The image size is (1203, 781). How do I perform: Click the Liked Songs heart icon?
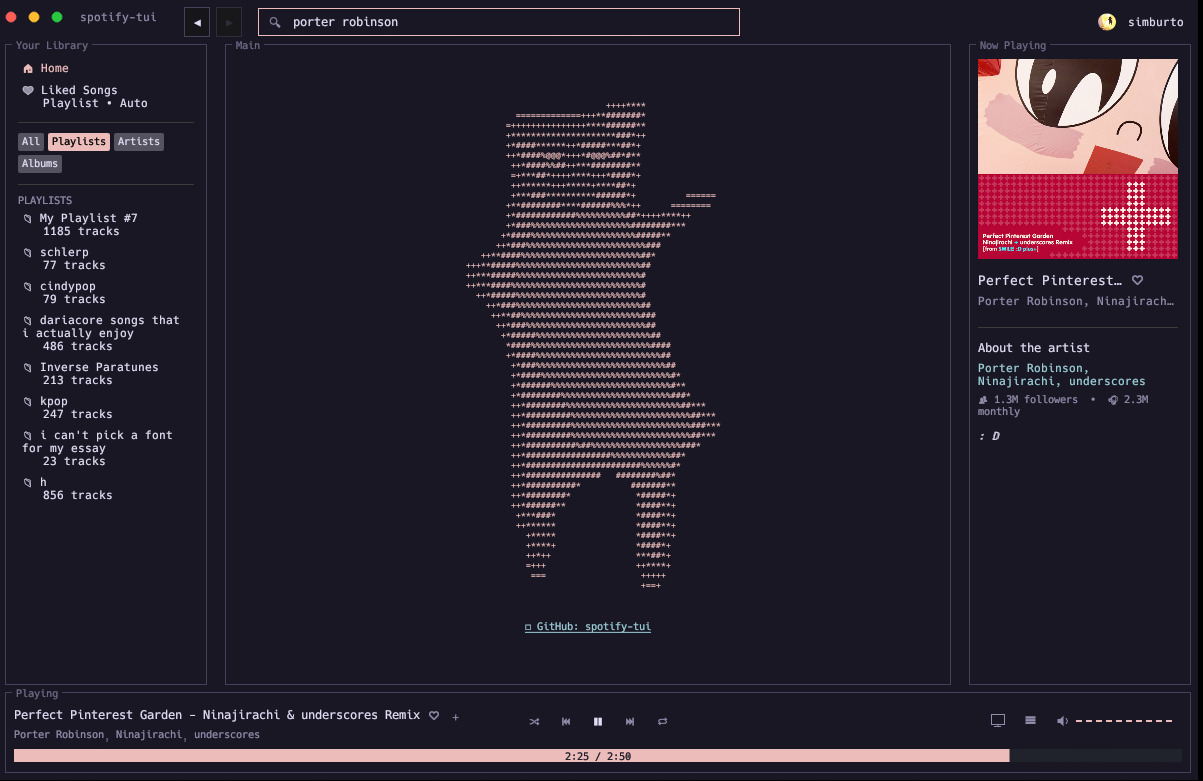tap(28, 91)
